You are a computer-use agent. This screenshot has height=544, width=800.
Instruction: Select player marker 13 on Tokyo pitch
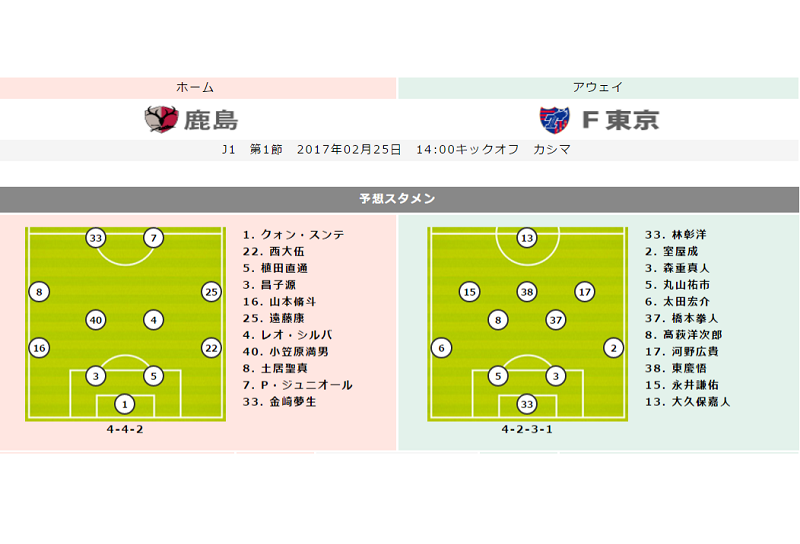tap(527, 238)
